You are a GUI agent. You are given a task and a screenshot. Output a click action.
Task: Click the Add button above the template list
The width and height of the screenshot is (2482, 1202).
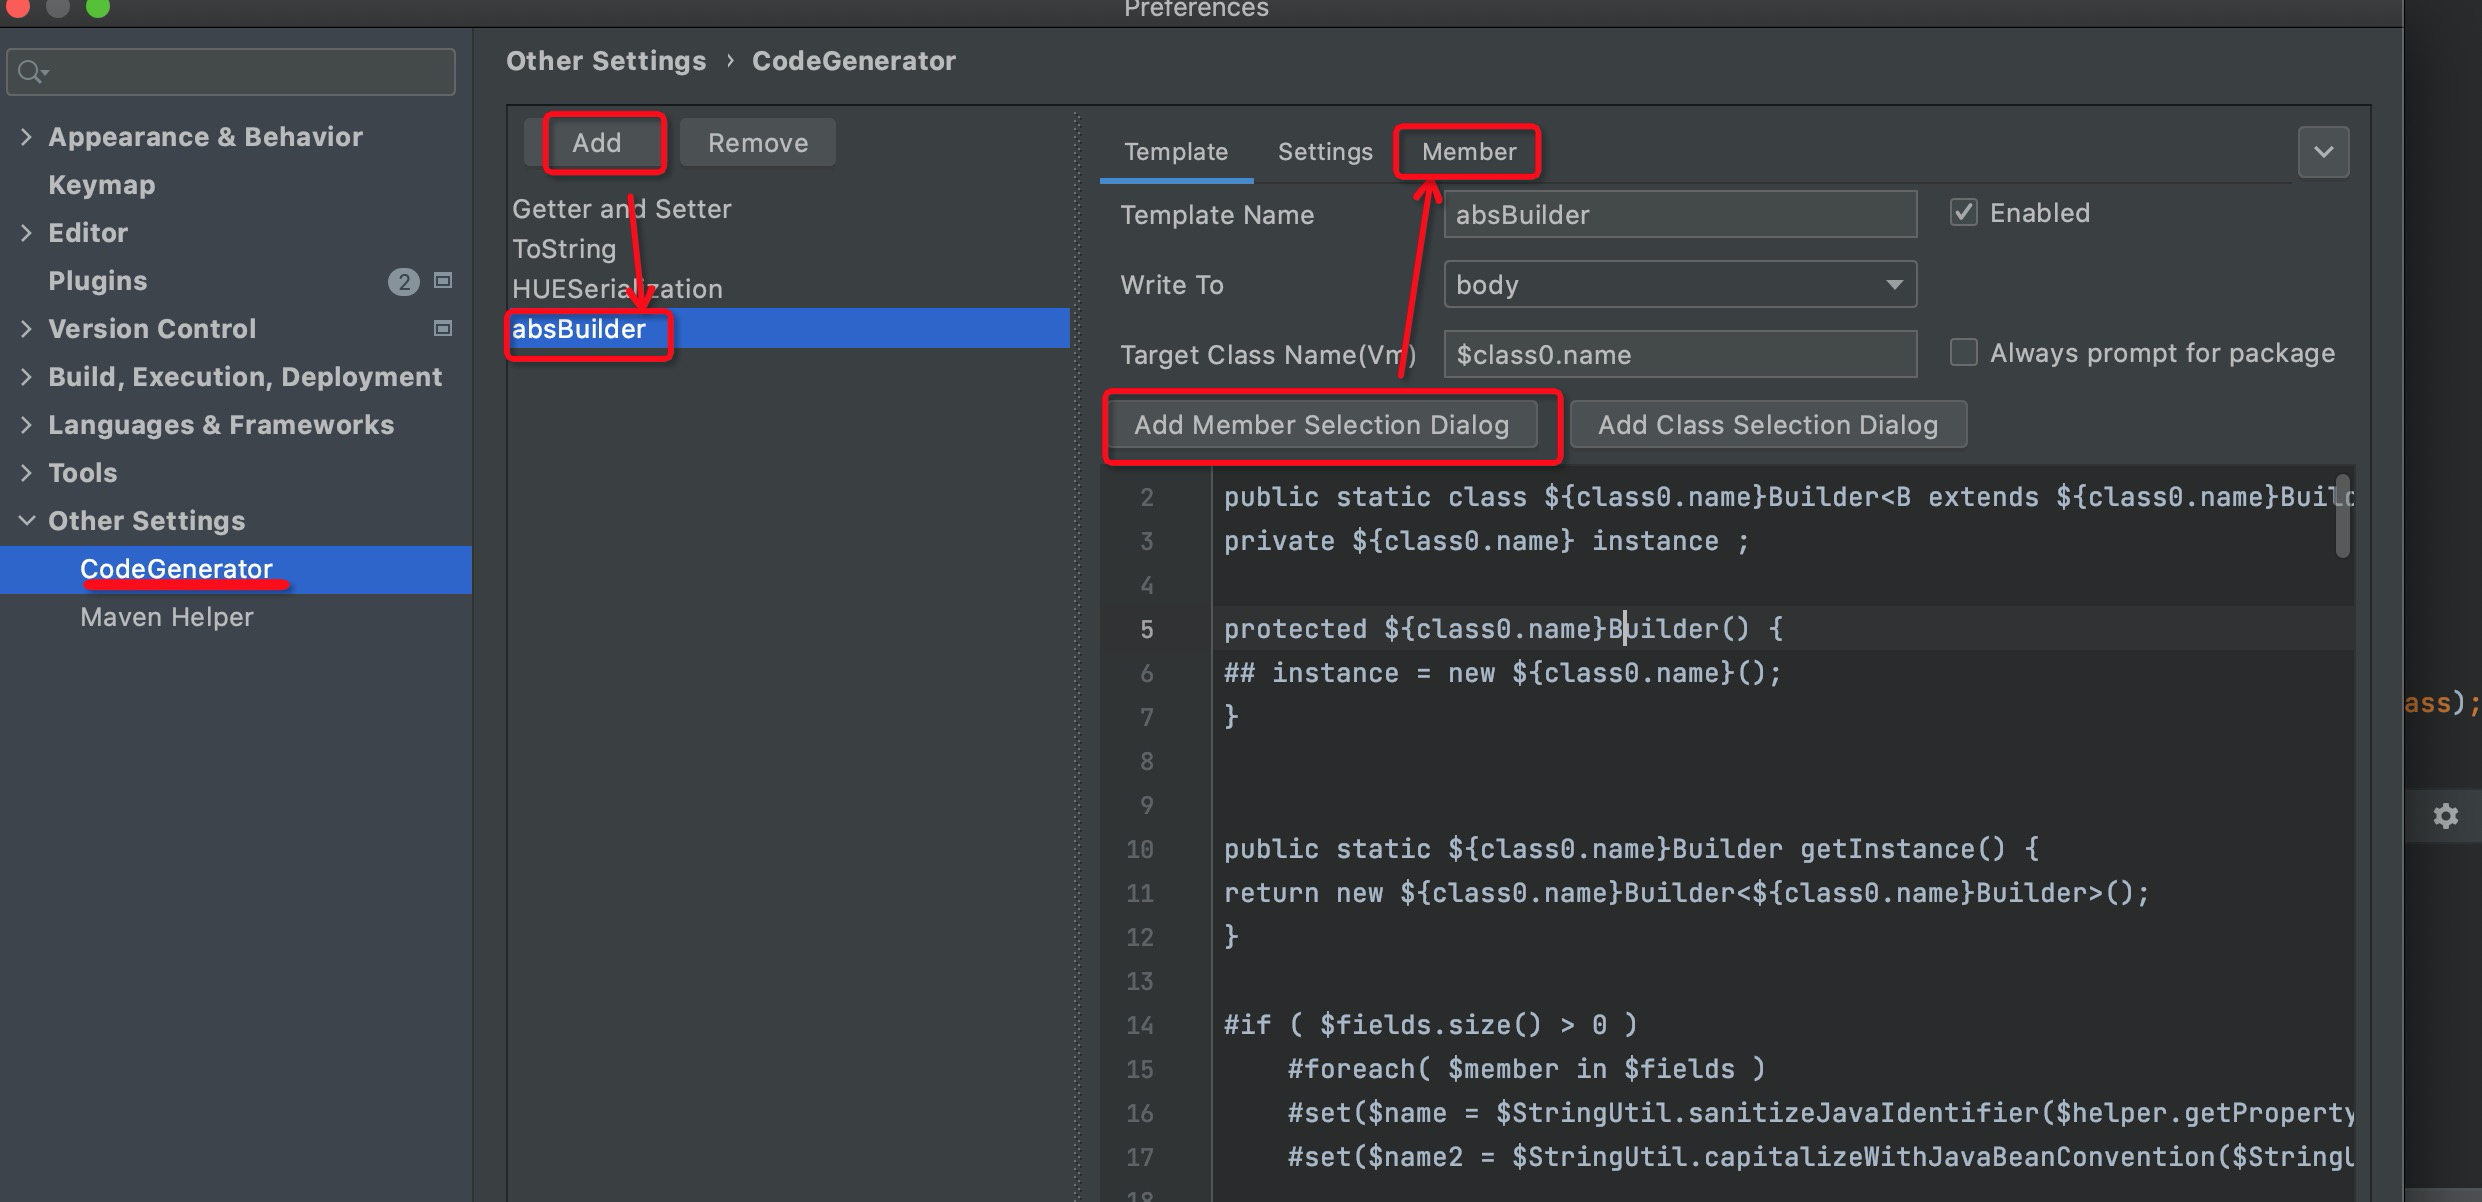597,142
